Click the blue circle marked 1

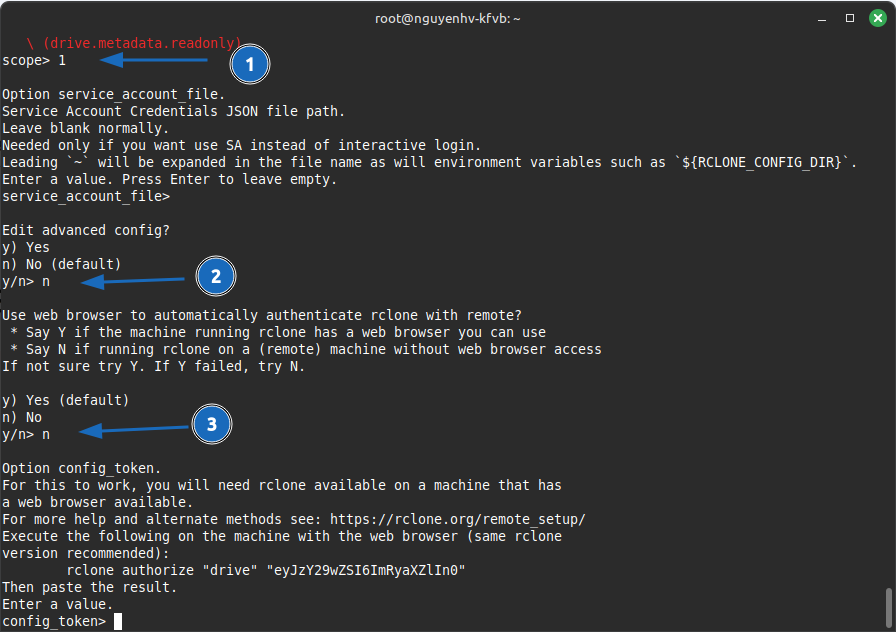point(250,65)
